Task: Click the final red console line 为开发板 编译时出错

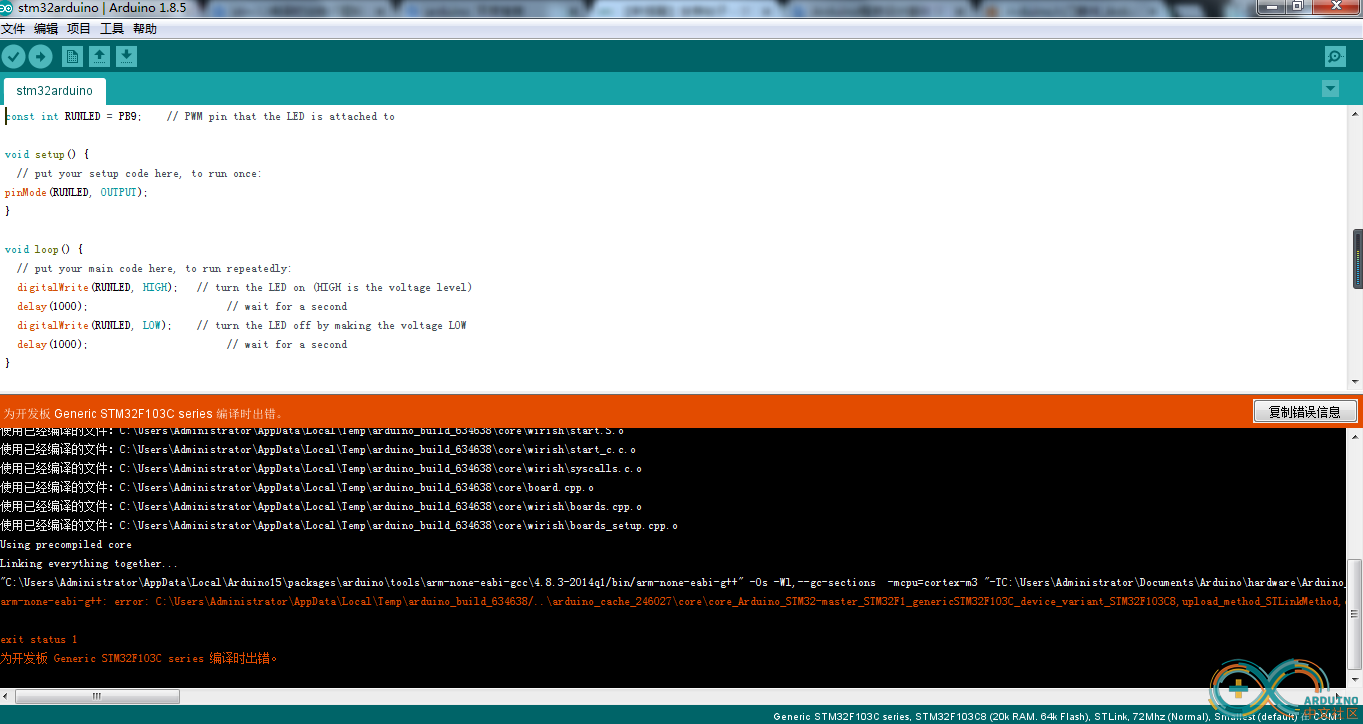Action: 139,659
